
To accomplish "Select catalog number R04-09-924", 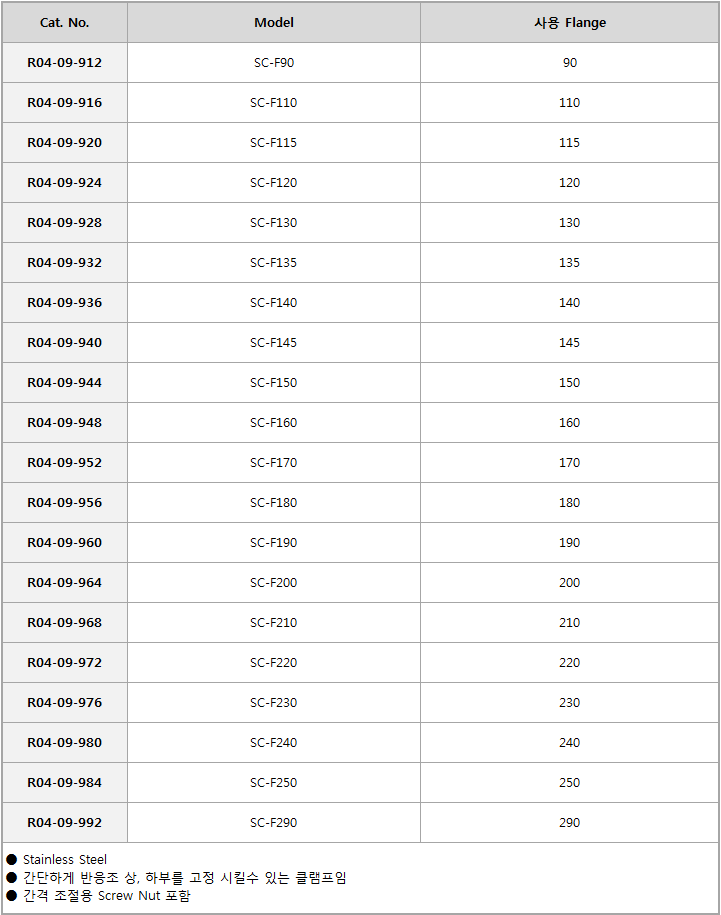I will coord(65,183).
